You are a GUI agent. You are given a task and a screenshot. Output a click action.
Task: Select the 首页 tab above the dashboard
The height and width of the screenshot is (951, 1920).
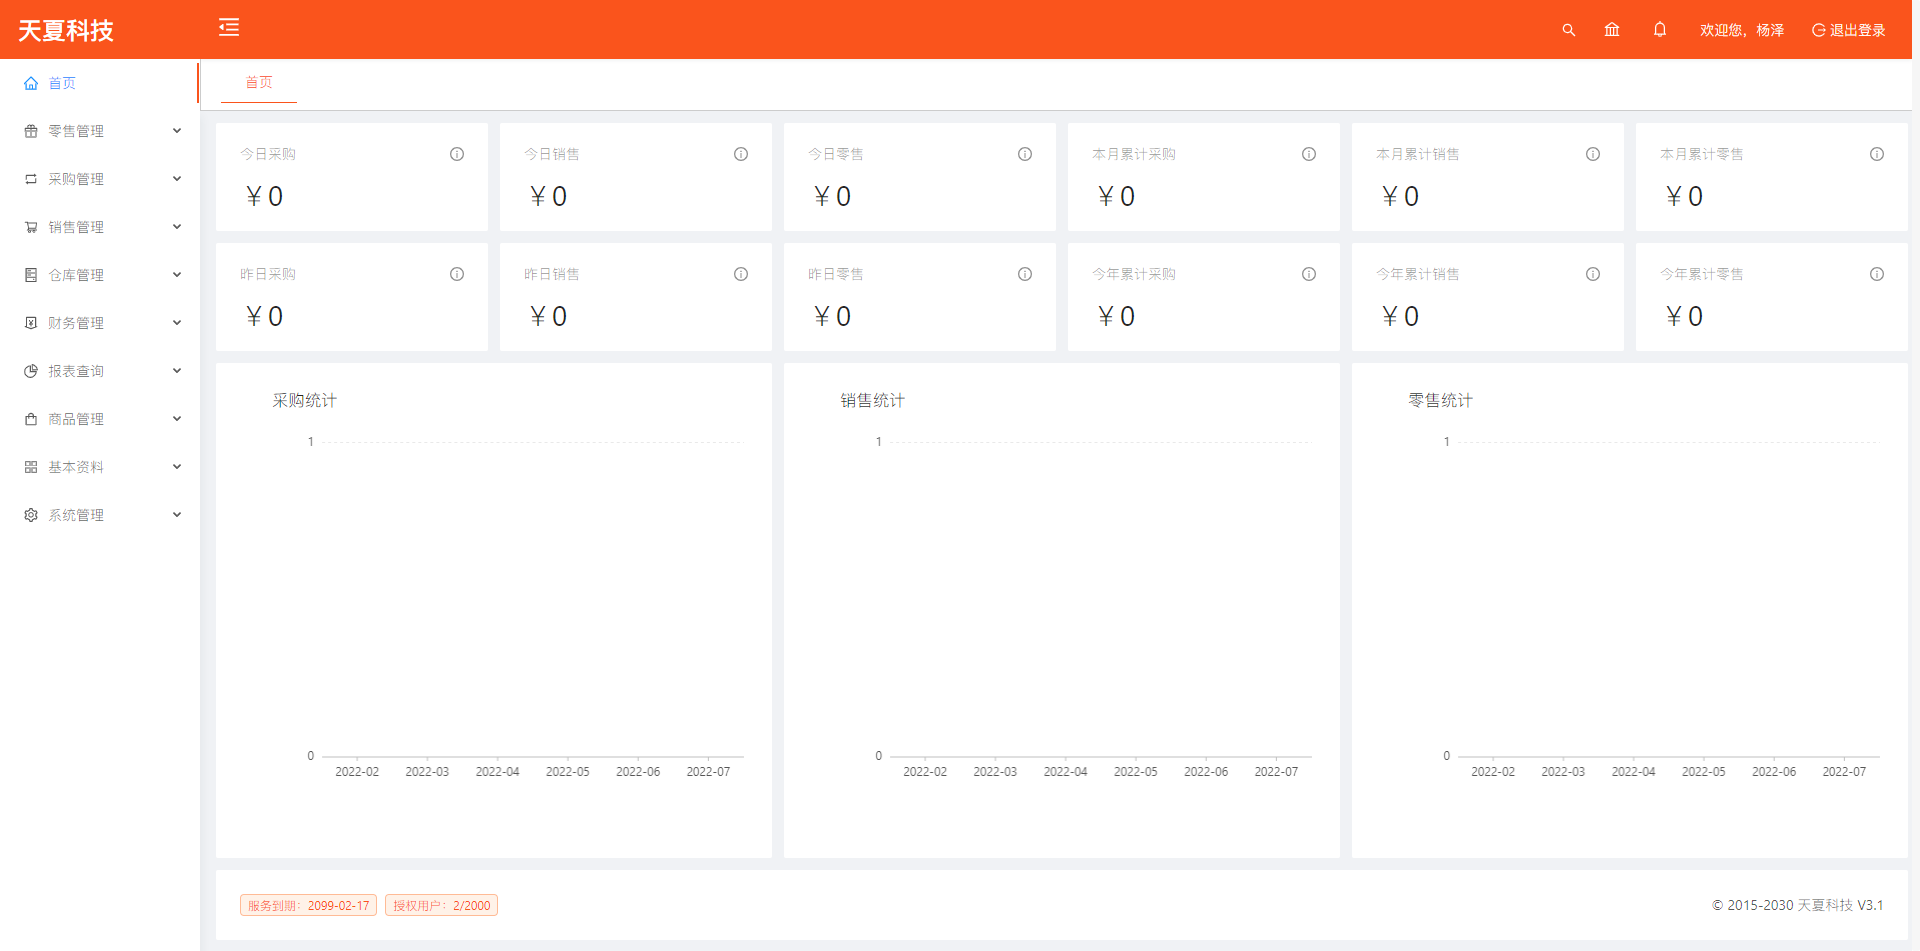(x=259, y=82)
